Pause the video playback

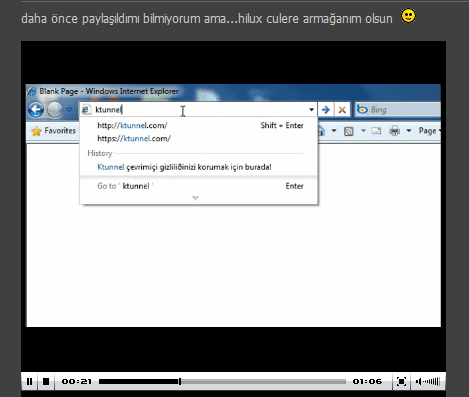point(29,381)
